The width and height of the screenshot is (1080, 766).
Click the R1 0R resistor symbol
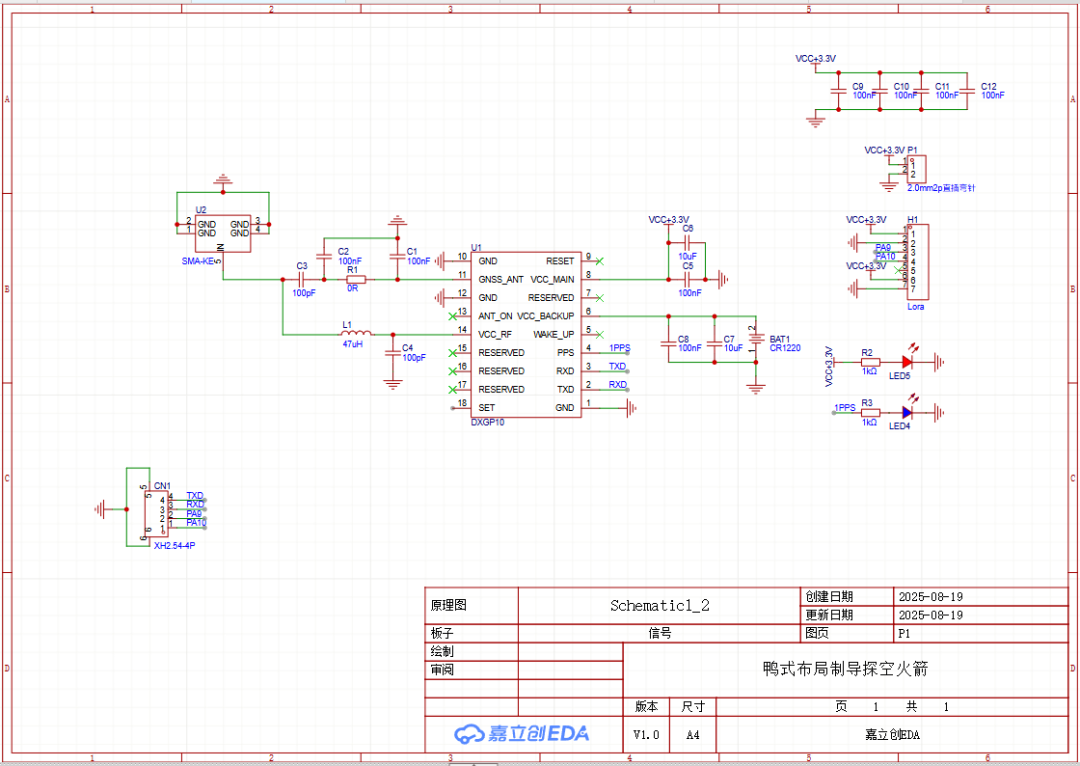[356, 279]
